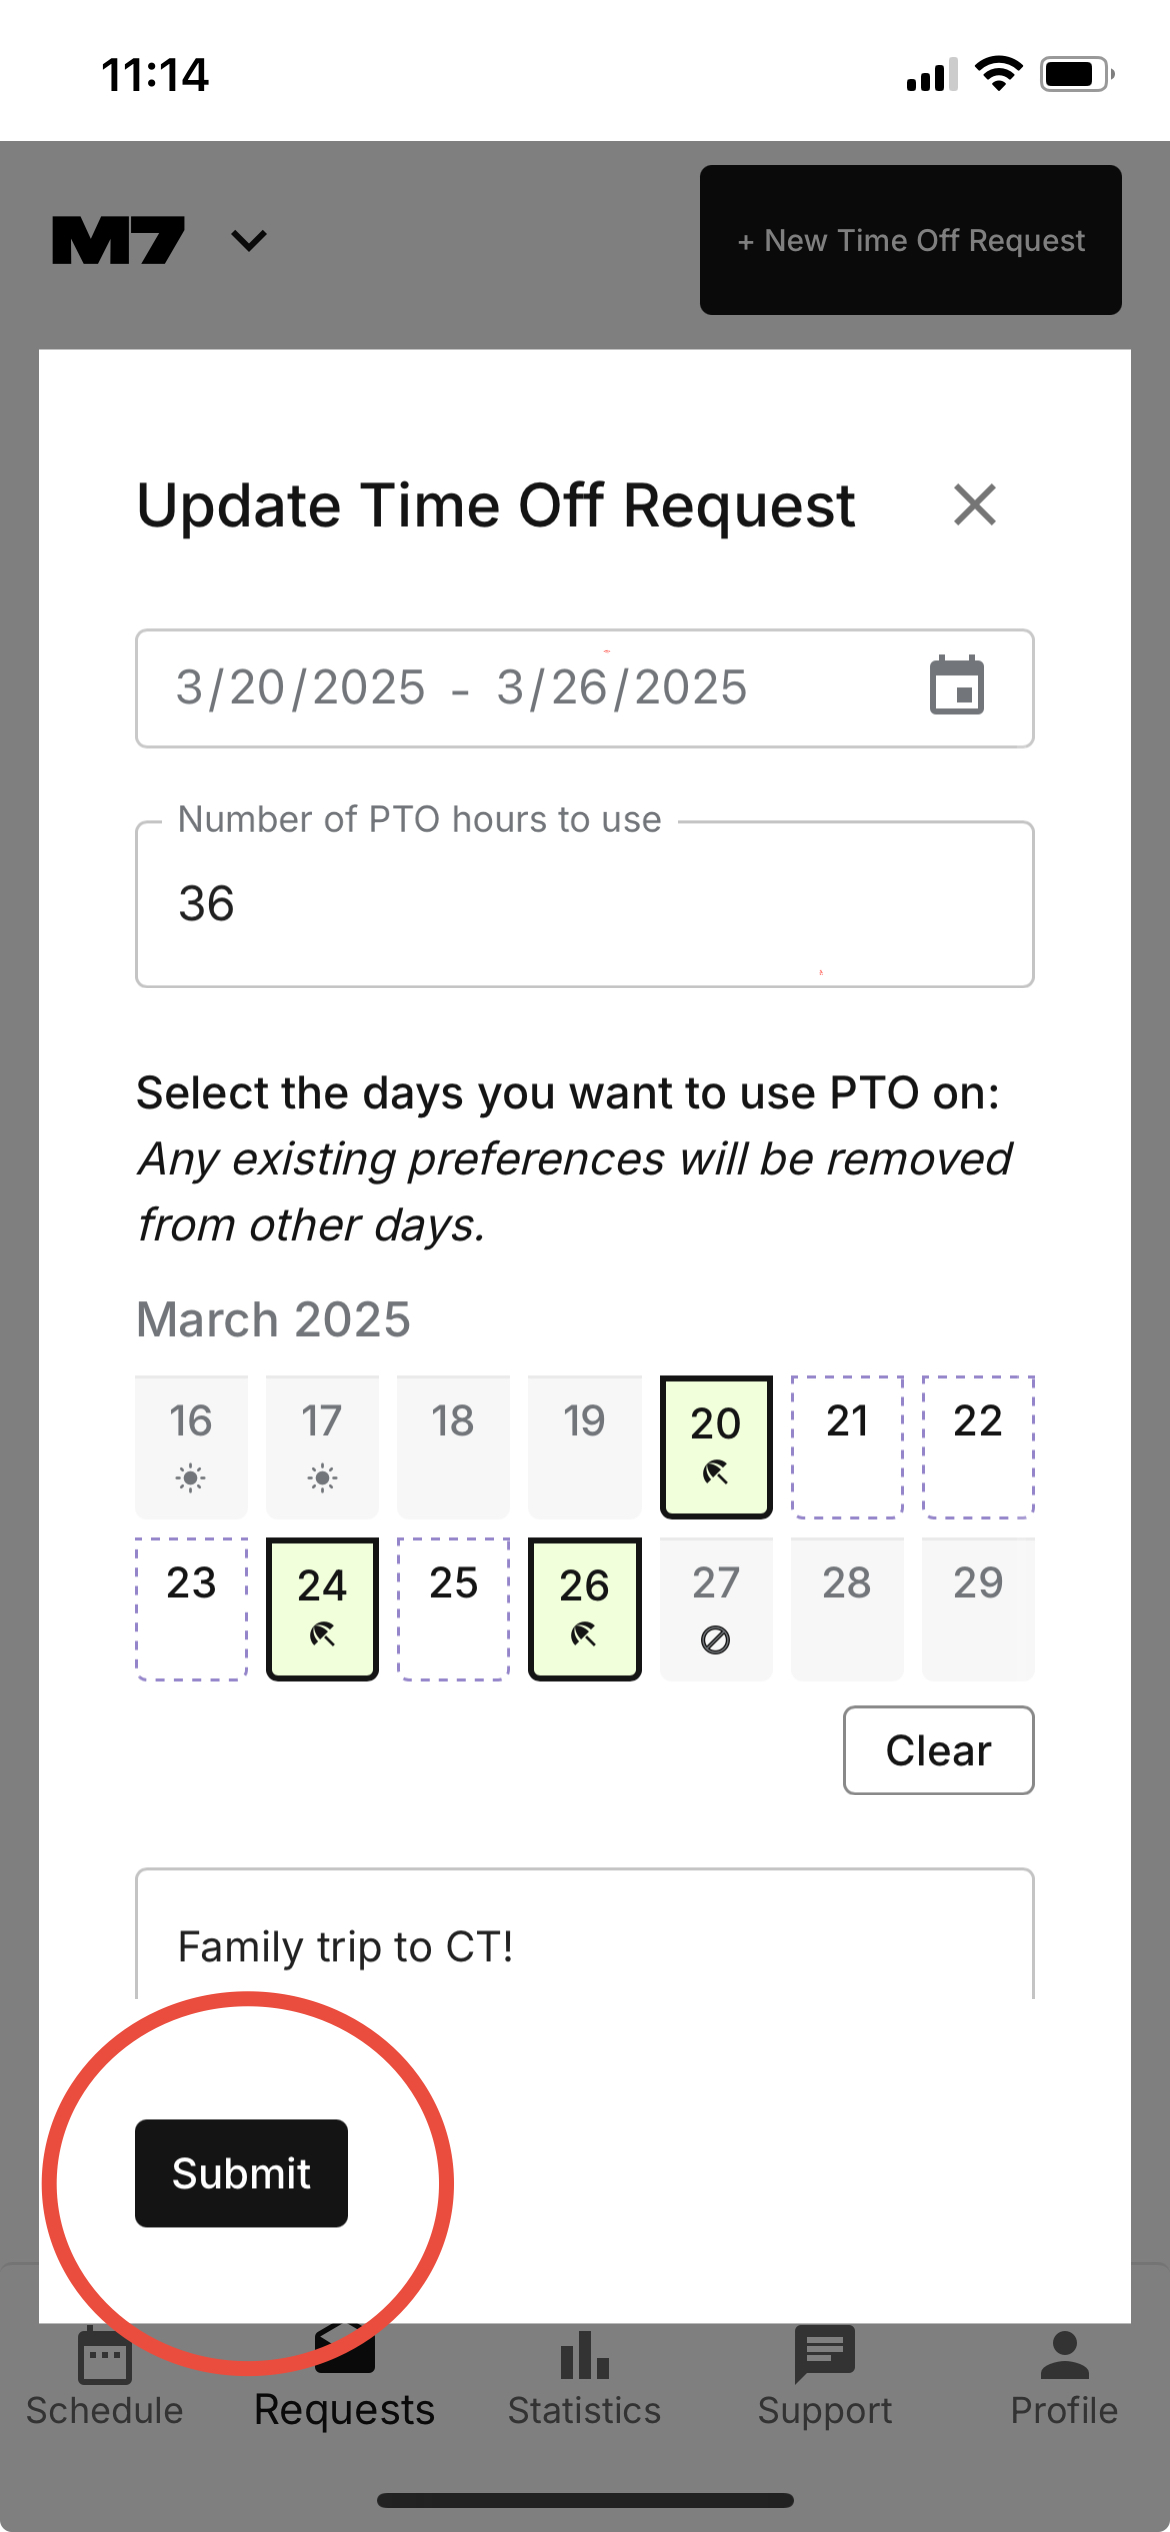
Task: Edit the 'Family trip to CT!' note field
Action: 584,1946
